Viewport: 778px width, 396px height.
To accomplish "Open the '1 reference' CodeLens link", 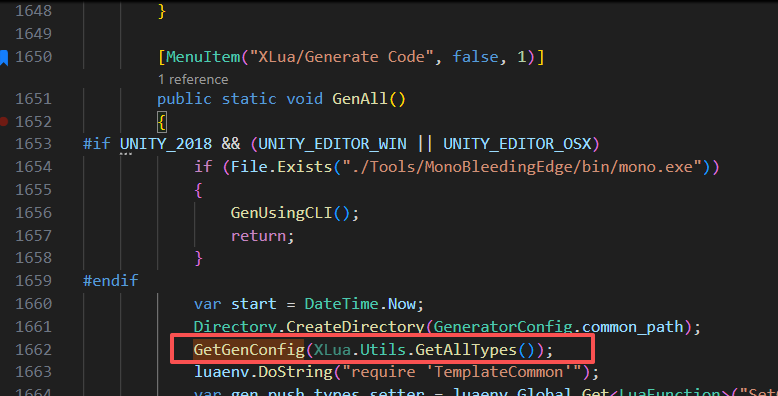I will [193, 79].
